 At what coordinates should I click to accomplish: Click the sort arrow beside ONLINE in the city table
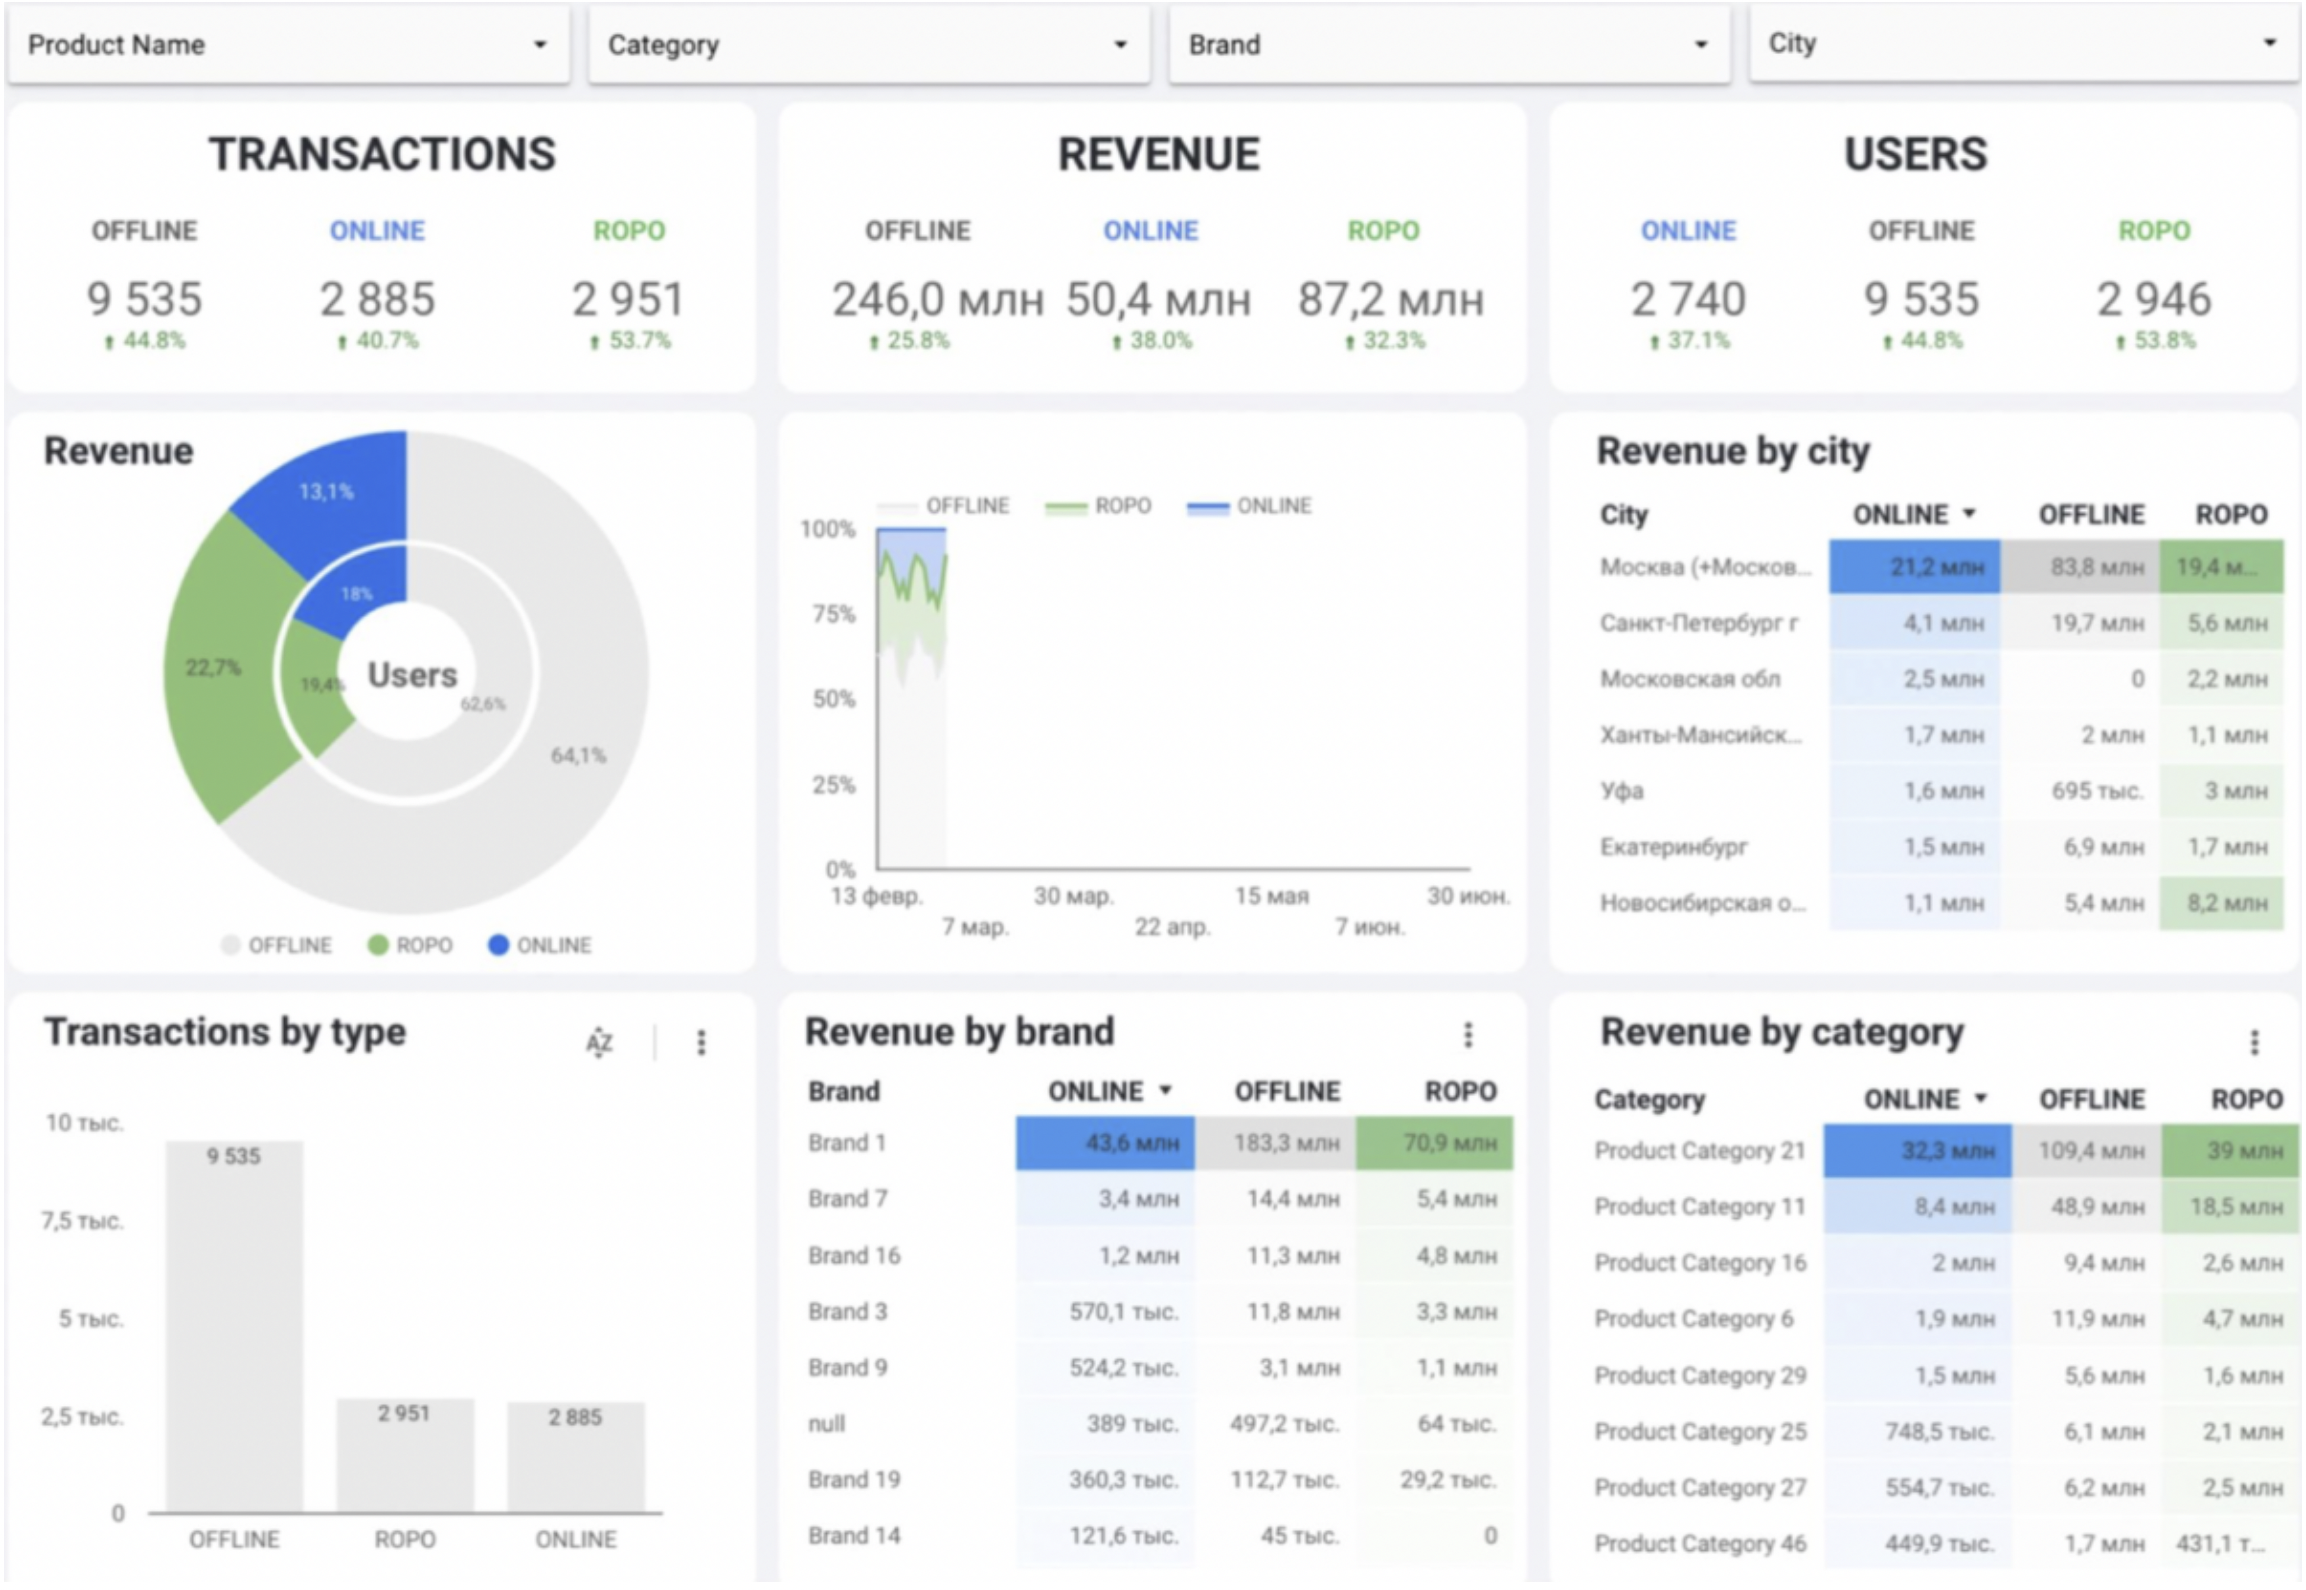pyautogui.click(x=1969, y=514)
